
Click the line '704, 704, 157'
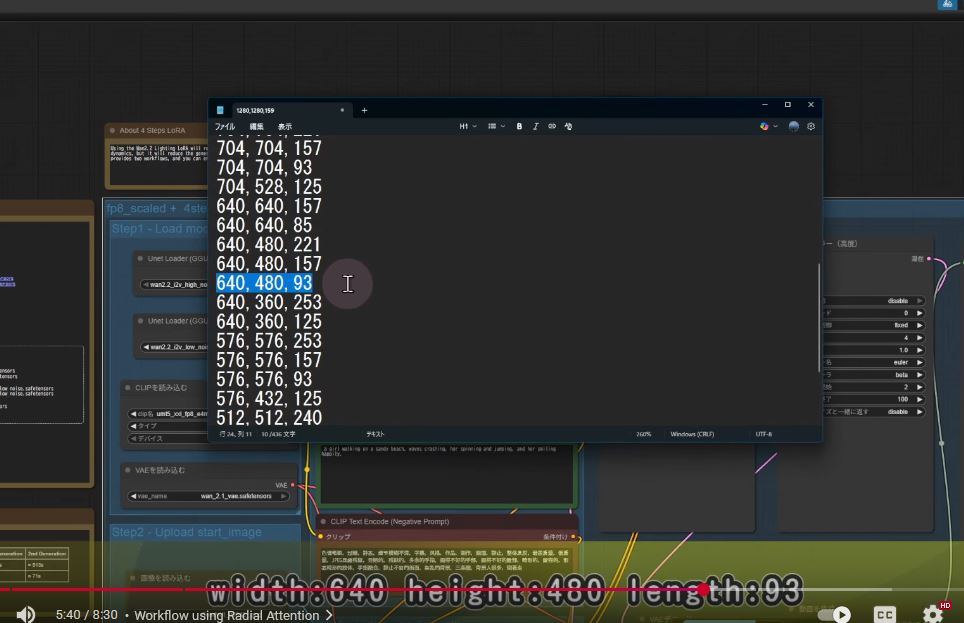click(x=269, y=148)
